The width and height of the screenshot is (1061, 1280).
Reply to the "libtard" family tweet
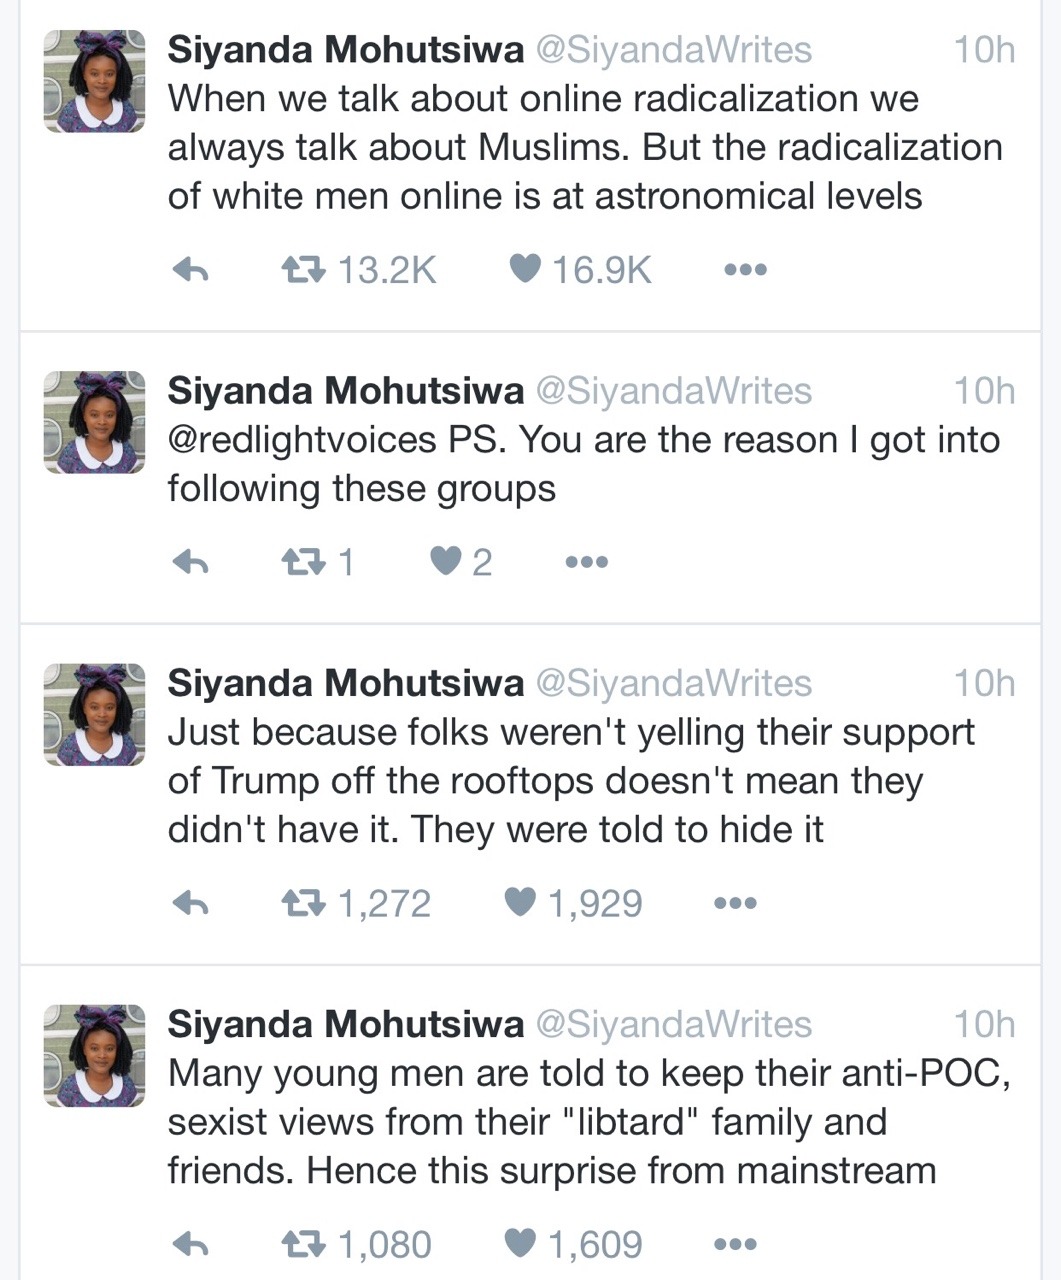click(190, 1245)
